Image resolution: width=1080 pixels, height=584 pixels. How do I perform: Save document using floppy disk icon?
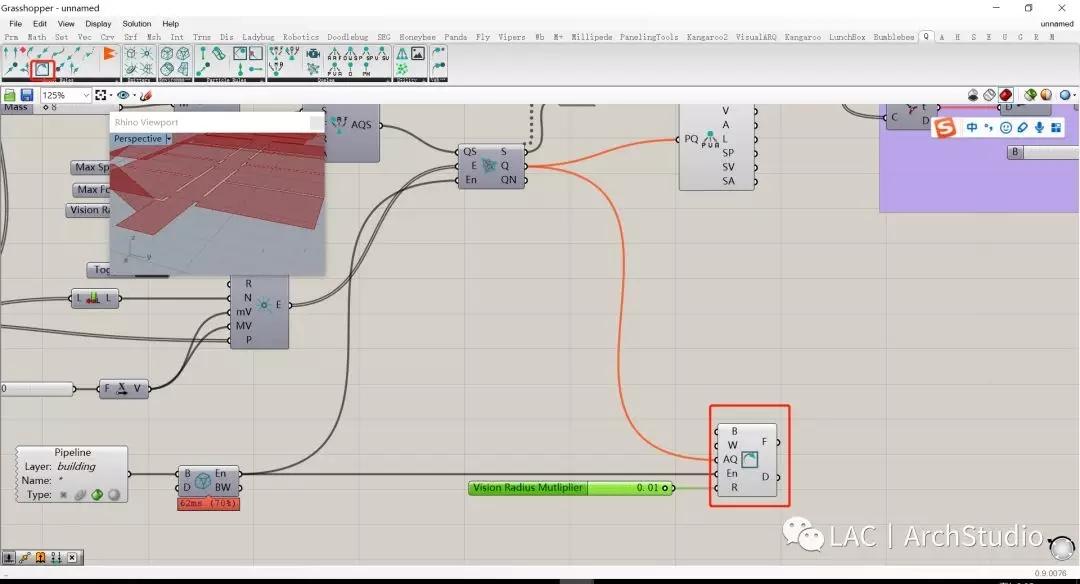(x=27, y=95)
